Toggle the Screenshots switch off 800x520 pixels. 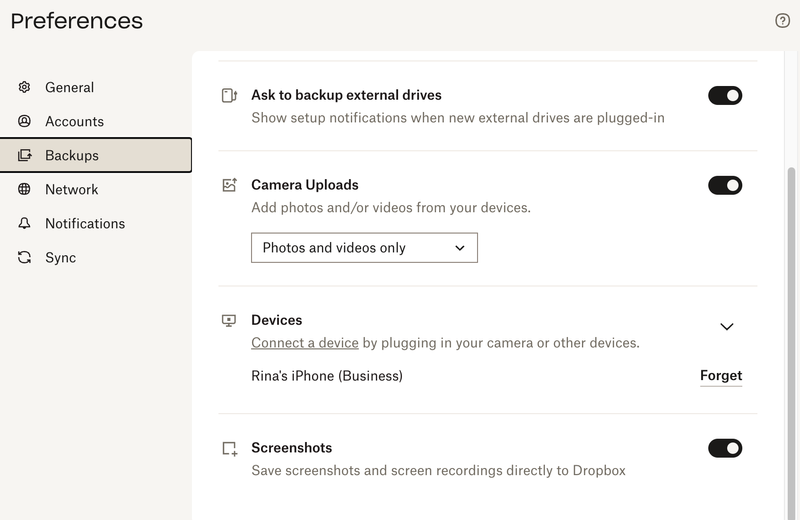tap(725, 448)
